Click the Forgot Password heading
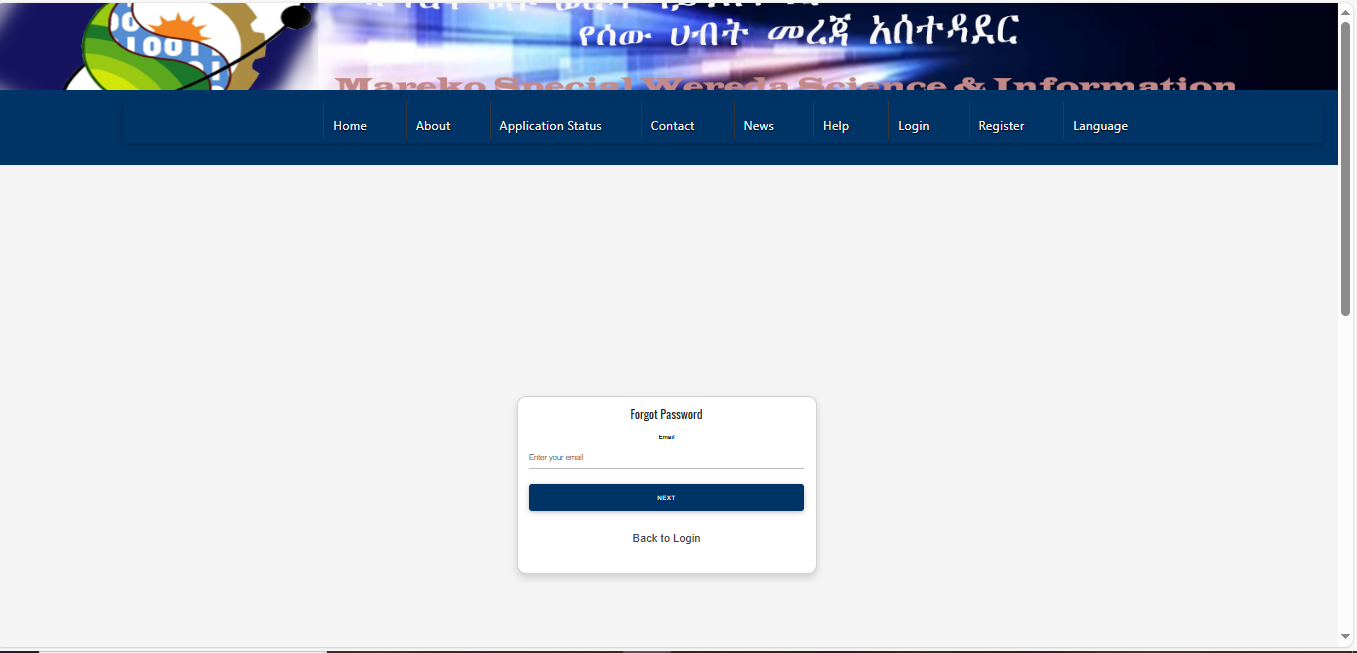Viewport: 1357px width, 653px height. (x=666, y=414)
